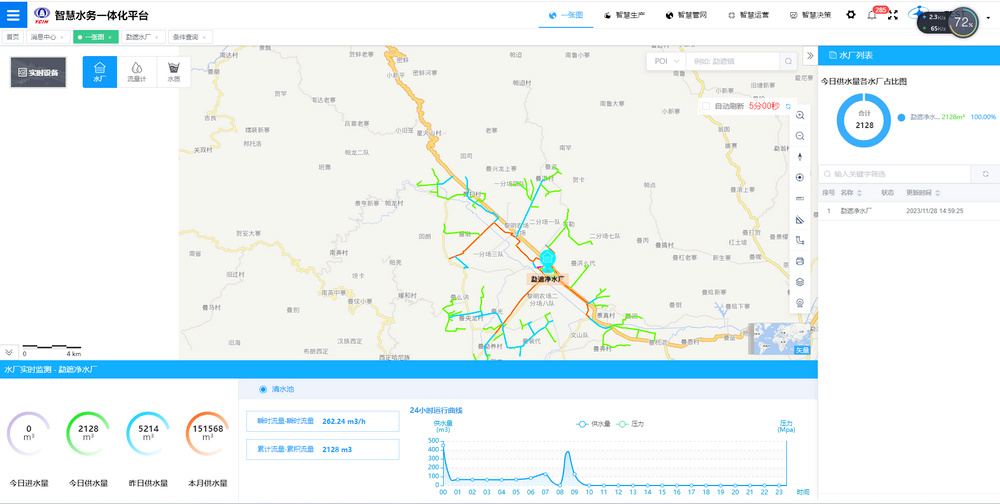This screenshot has width=1000, height=504.
Task: Toggle 供水量 series in chart legend
Action: [x=594, y=424]
